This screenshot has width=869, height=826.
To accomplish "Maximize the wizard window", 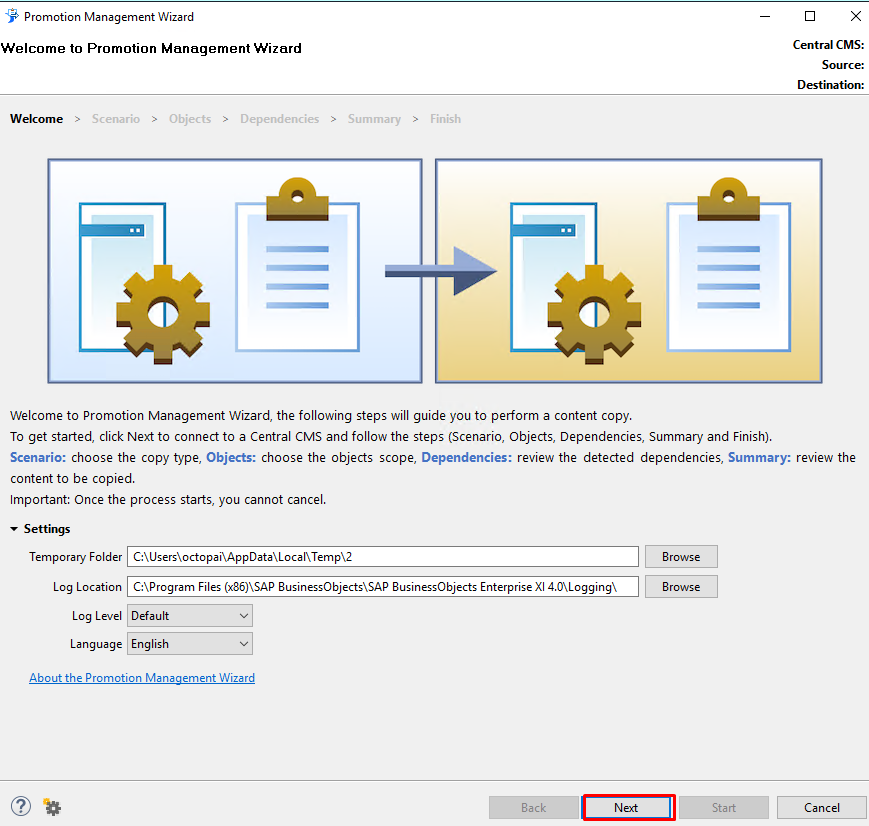I will [810, 16].
